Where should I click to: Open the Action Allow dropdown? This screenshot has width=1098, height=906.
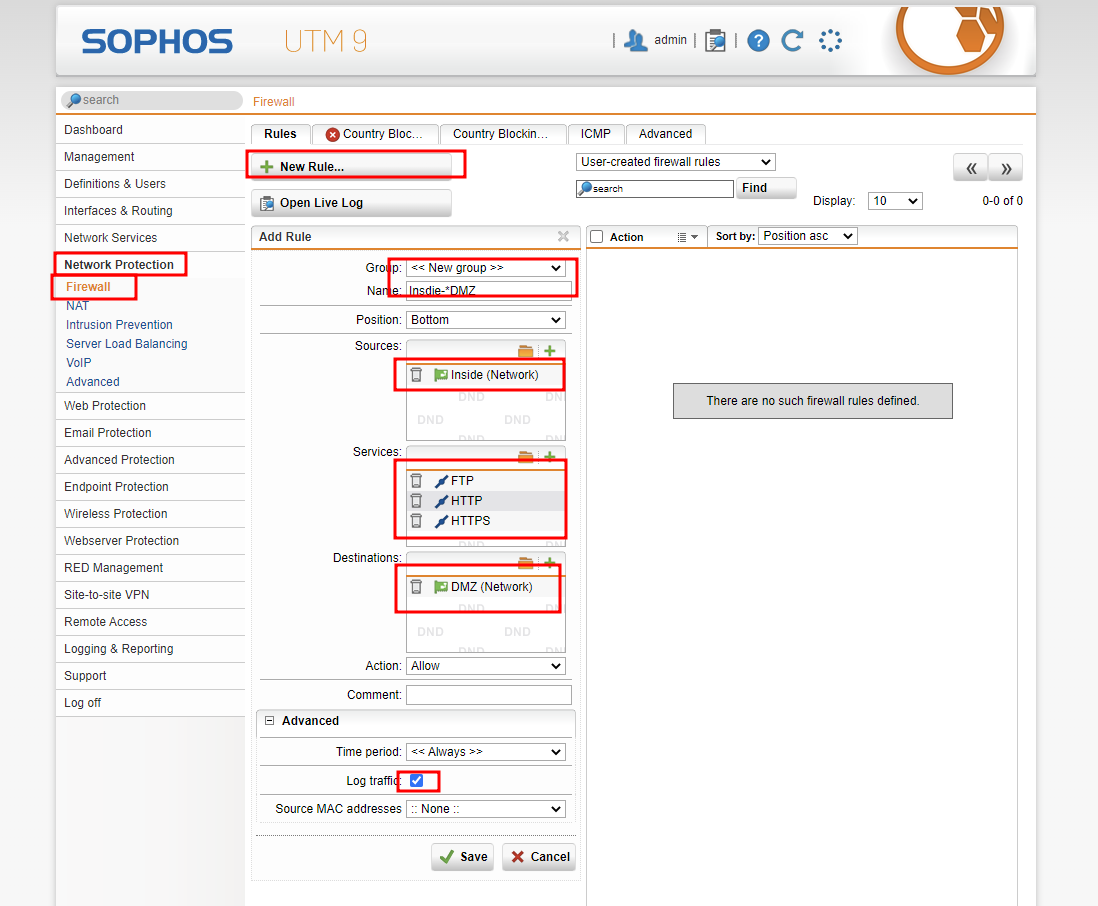(486, 666)
